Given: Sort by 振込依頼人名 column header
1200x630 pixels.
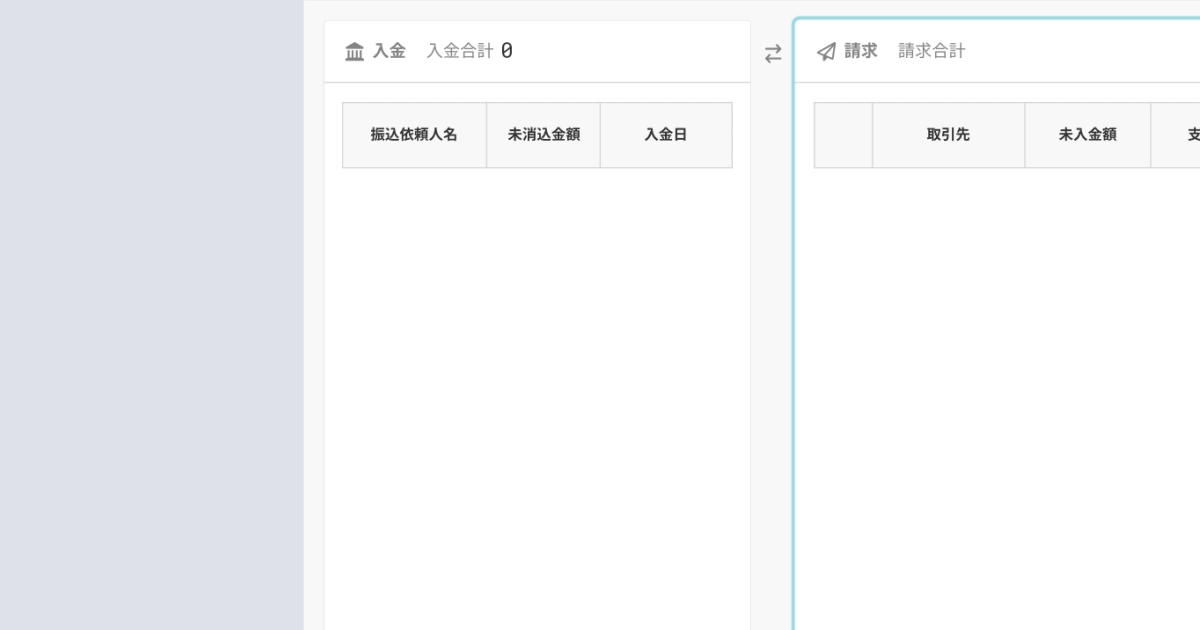Looking at the screenshot, I should (414, 135).
